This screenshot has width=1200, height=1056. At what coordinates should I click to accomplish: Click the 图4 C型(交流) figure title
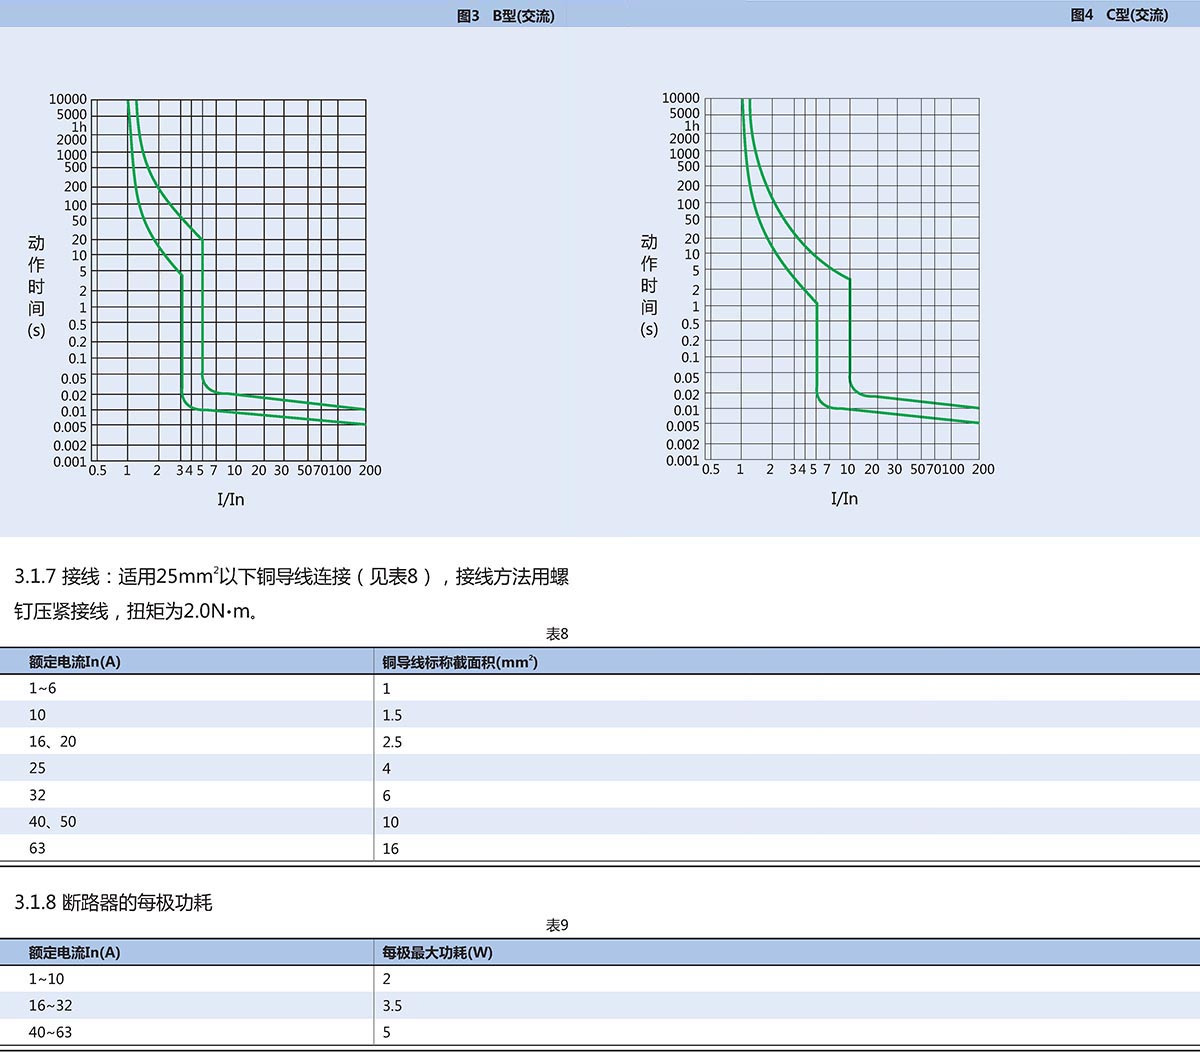tap(1118, 15)
